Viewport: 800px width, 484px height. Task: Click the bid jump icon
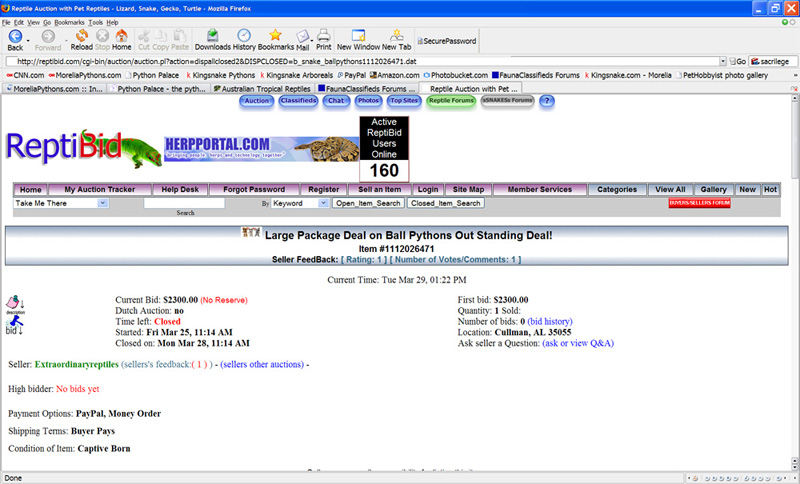[x=14, y=325]
